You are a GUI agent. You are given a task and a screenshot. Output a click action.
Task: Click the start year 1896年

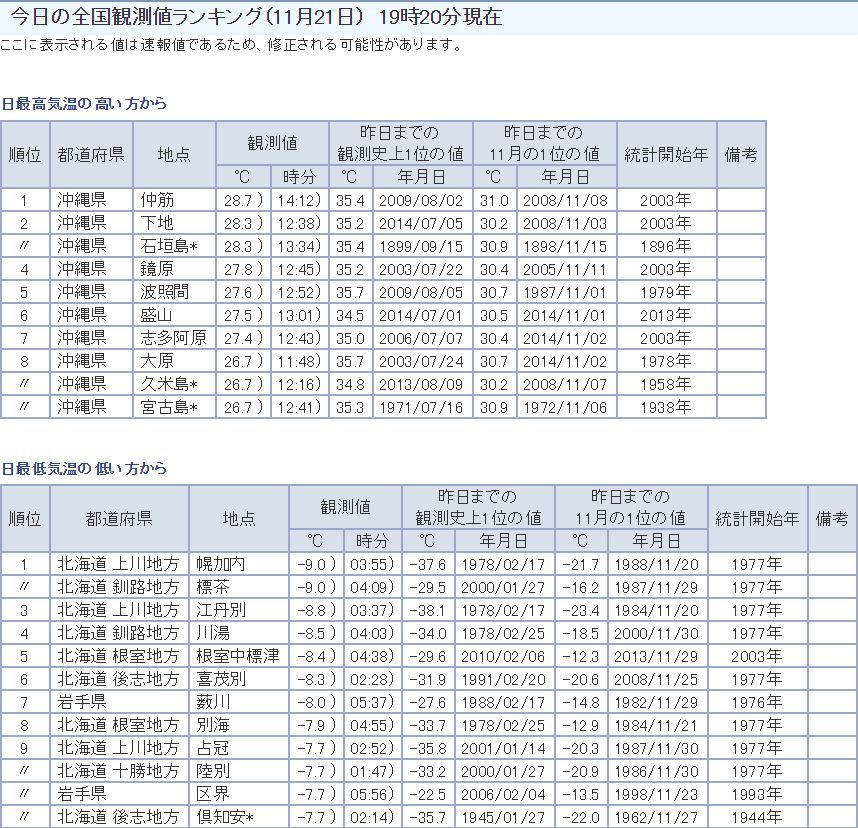pyautogui.click(x=665, y=246)
